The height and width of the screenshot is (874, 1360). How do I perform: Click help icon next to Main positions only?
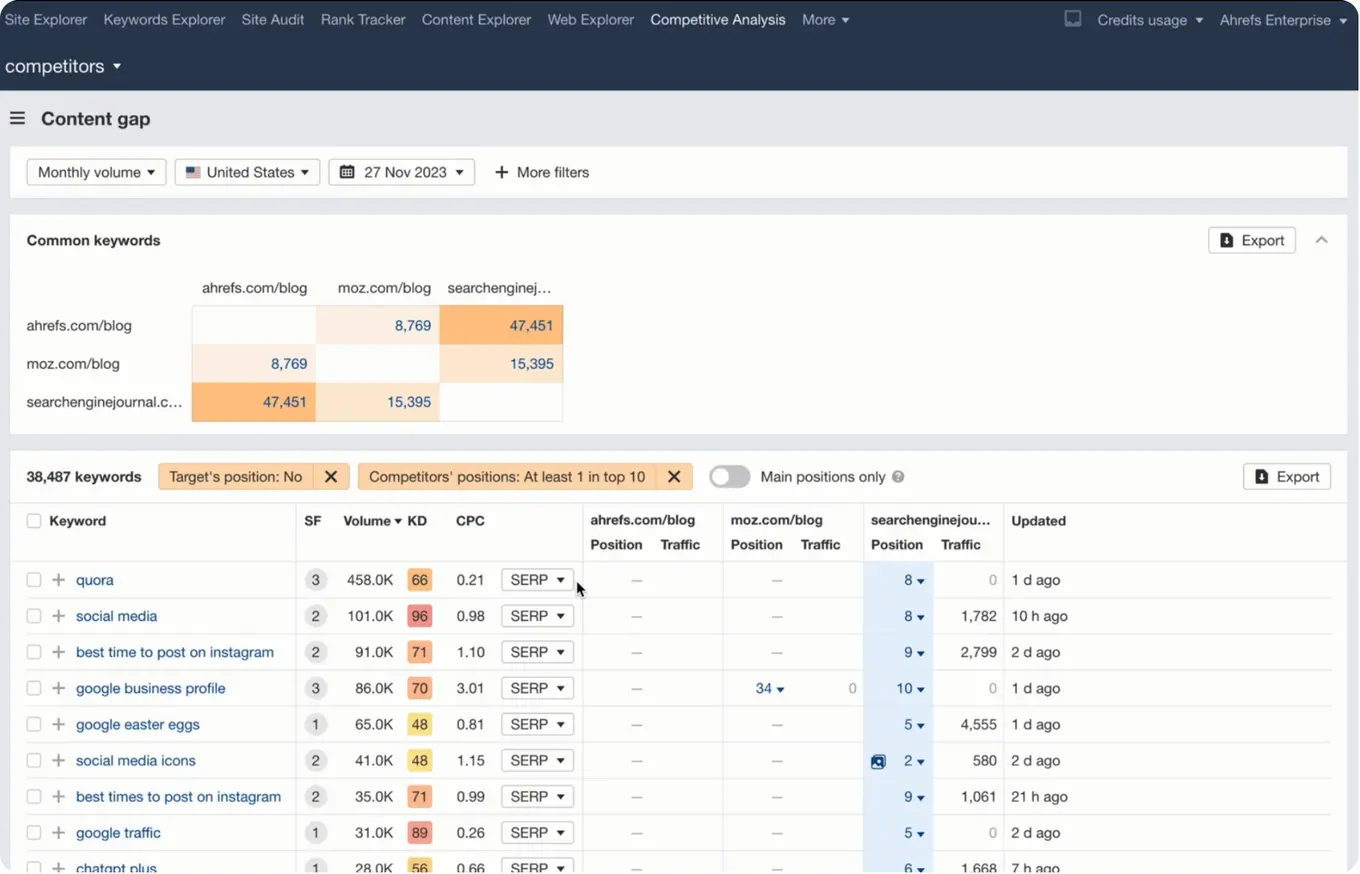898,477
